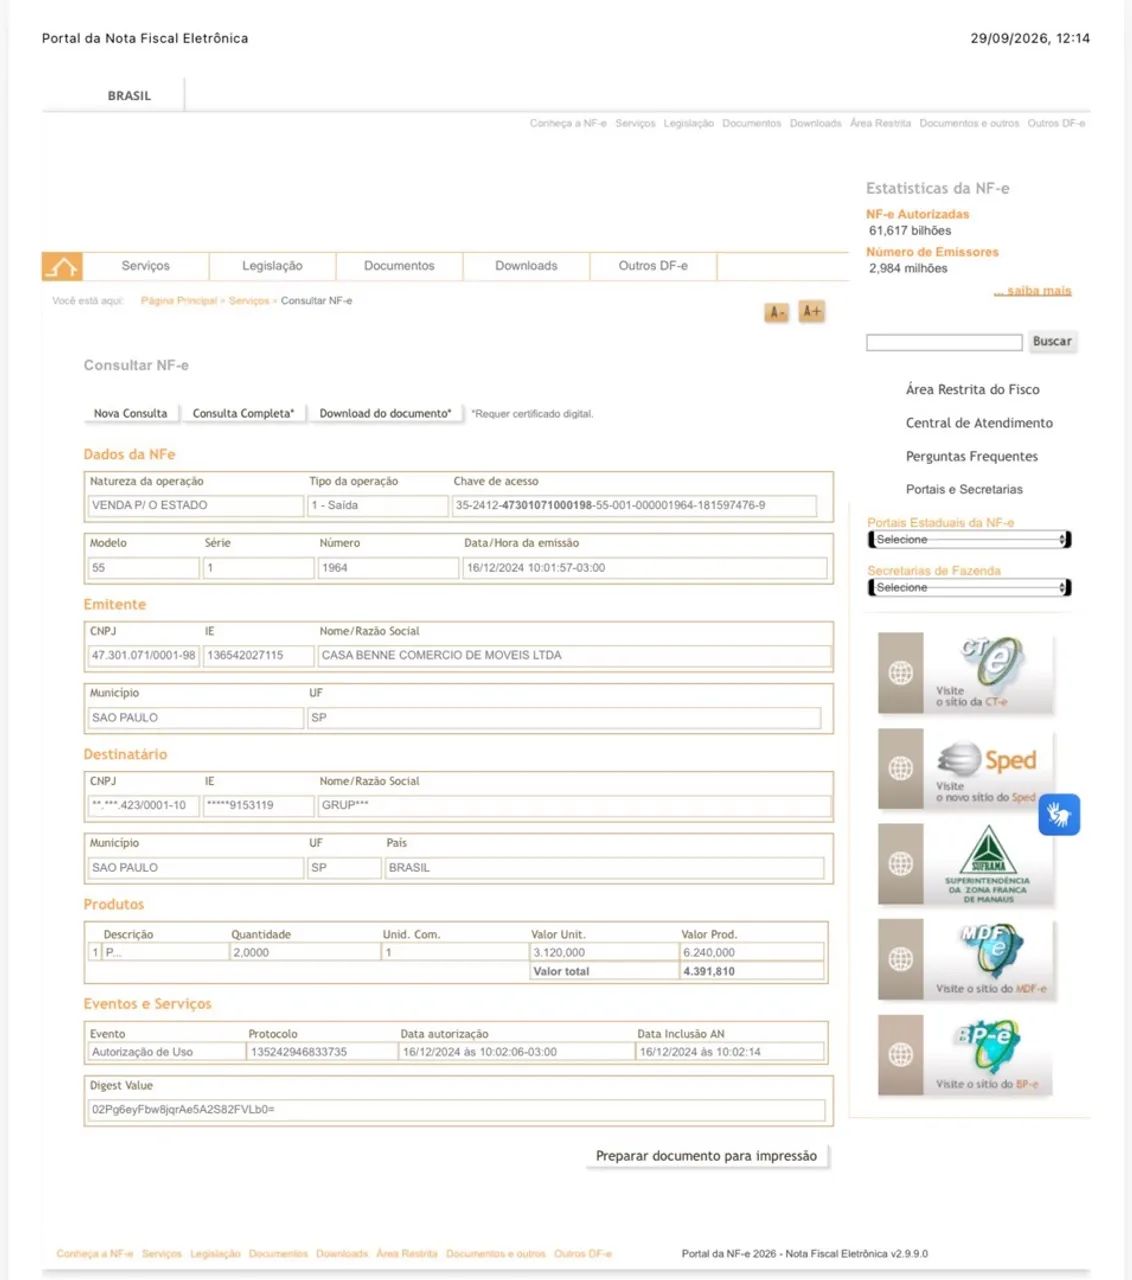1132x1280 pixels.
Task: Open the blue sign-language accessibility widget
Action: tap(1059, 815)
